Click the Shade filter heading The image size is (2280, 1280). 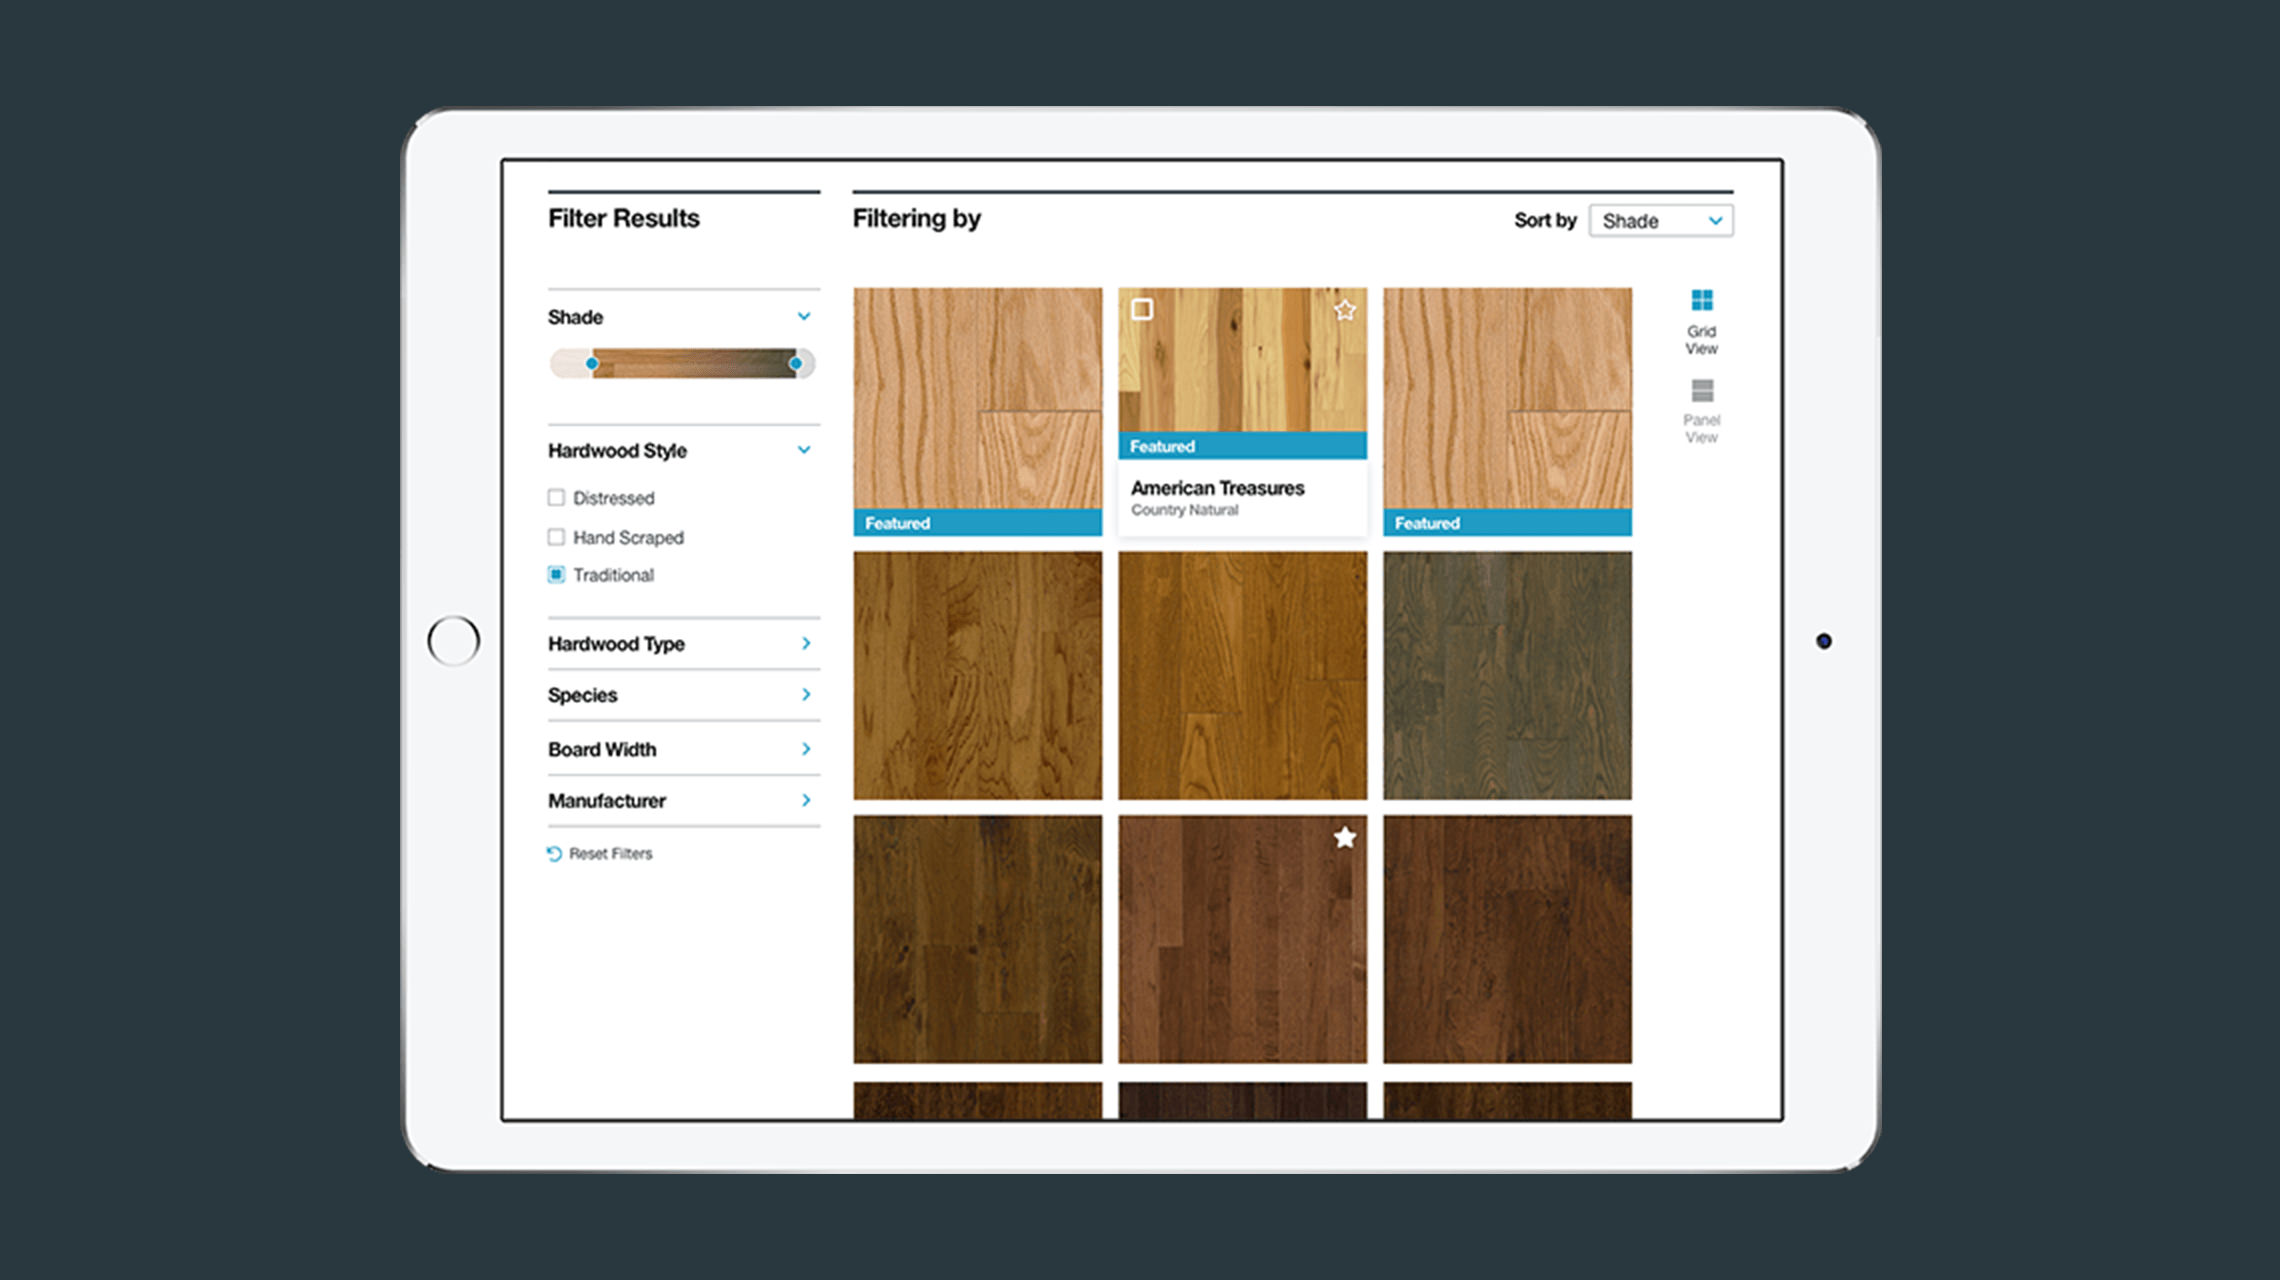tap(575, 317)
